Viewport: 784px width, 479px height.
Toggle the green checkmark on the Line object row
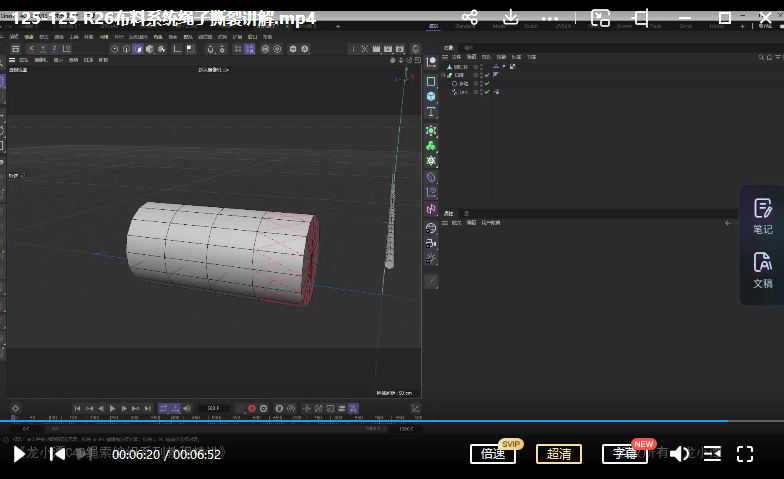[486, 92]
